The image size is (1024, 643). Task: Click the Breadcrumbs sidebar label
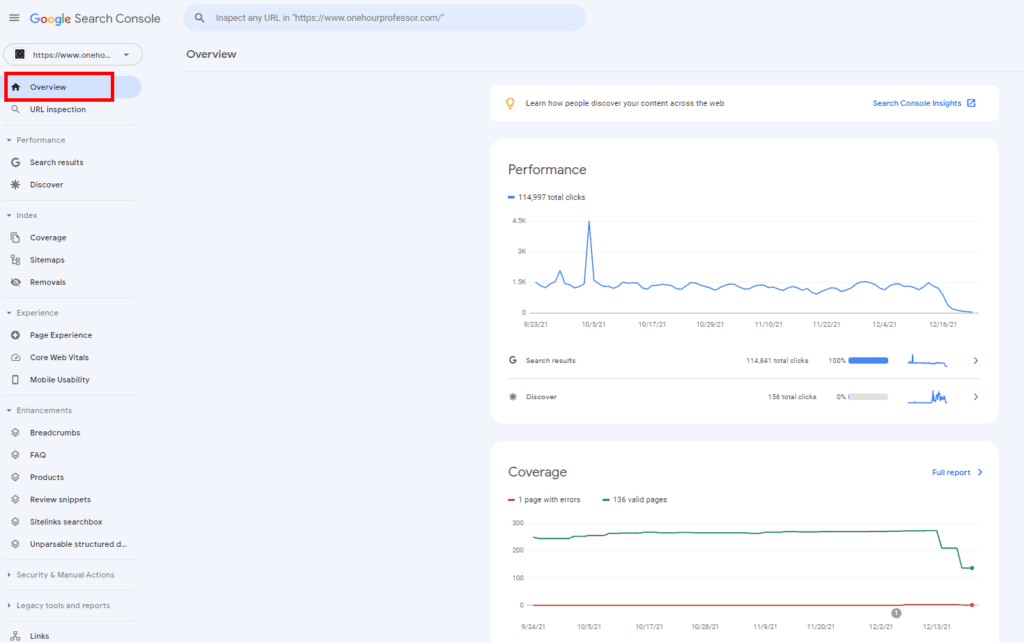click(x=55, y=432)
